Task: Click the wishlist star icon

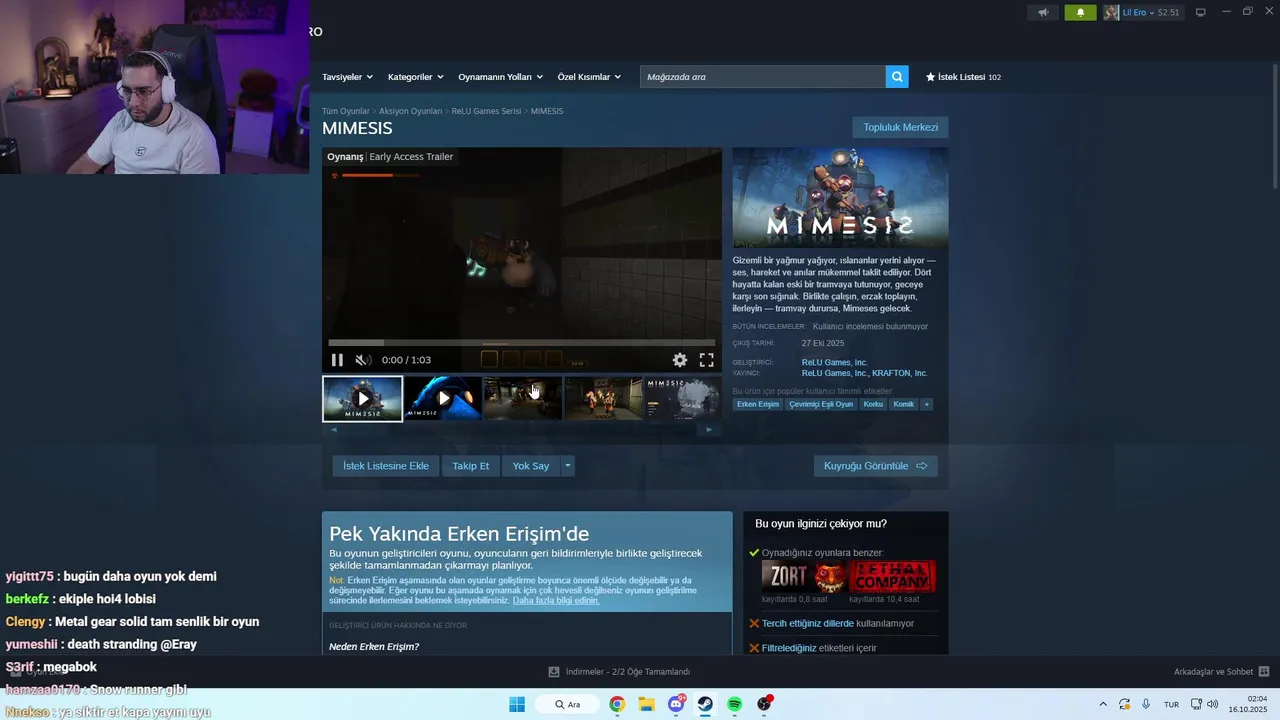Action: point(931,76)
